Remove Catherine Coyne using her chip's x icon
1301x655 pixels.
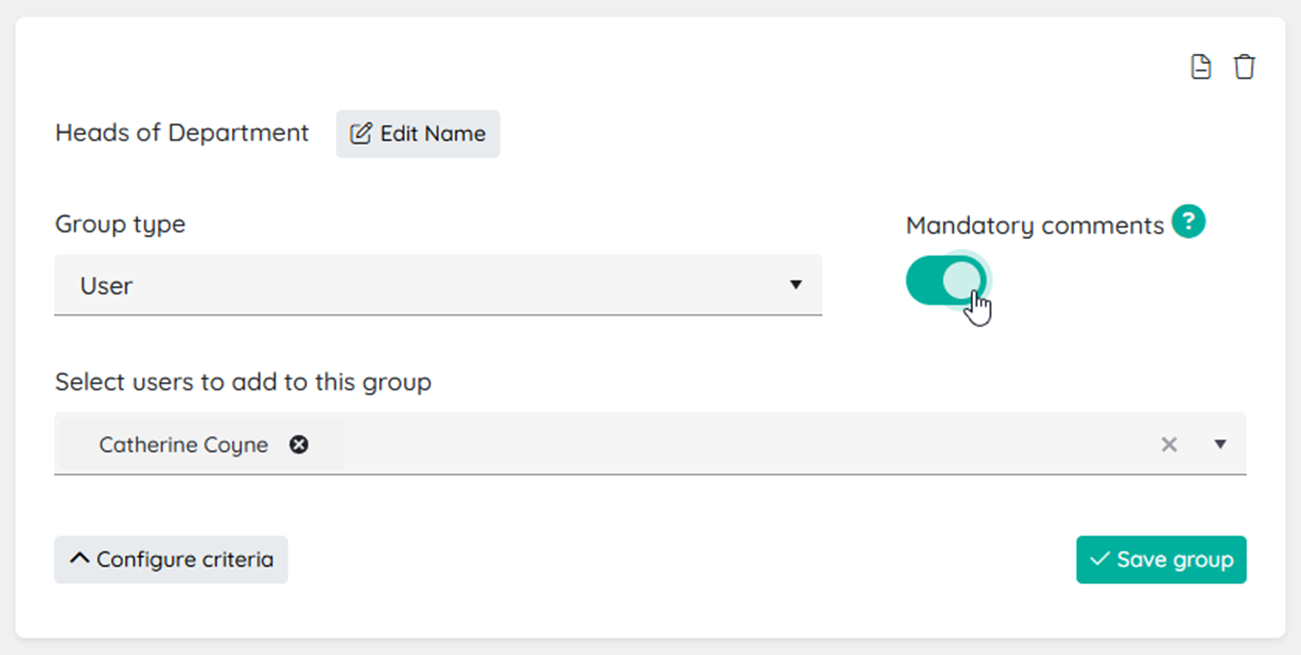pyautogui.click(x=298, y=445)
